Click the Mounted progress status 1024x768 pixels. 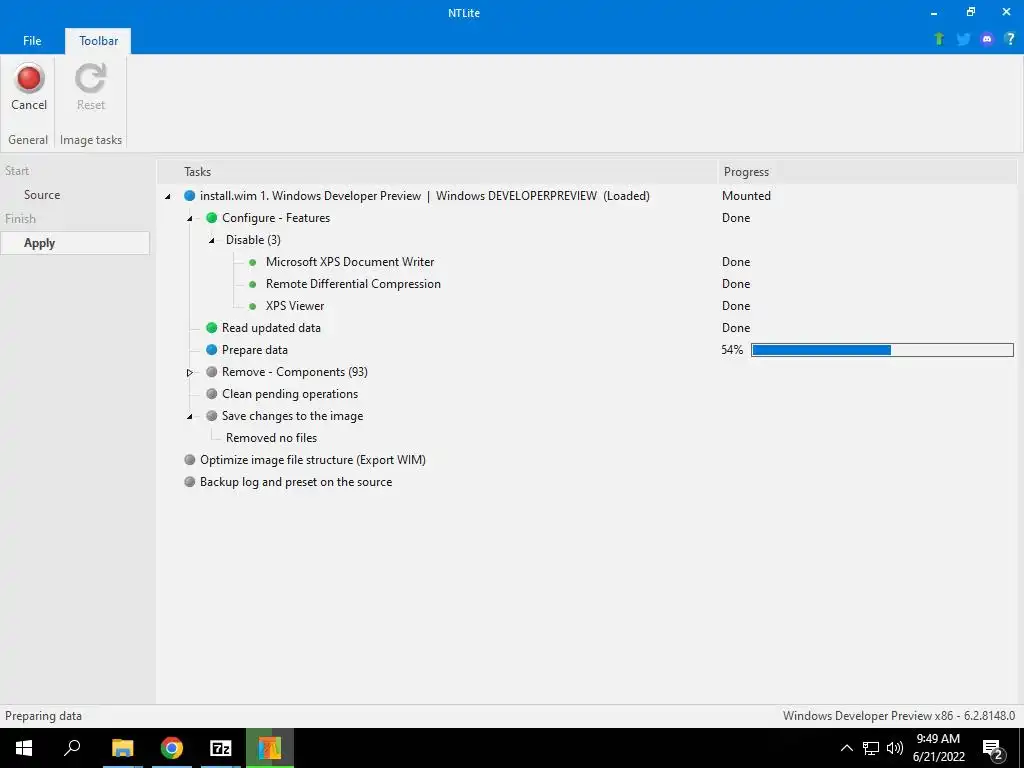pos(746,195)
